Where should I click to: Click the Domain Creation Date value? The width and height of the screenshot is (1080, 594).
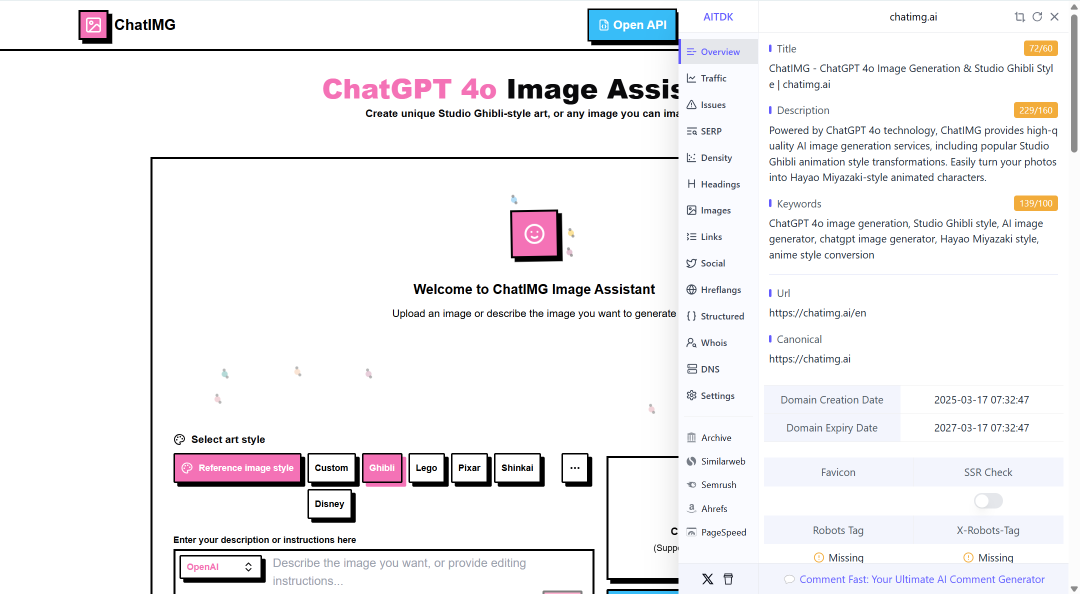pos(982,400)
